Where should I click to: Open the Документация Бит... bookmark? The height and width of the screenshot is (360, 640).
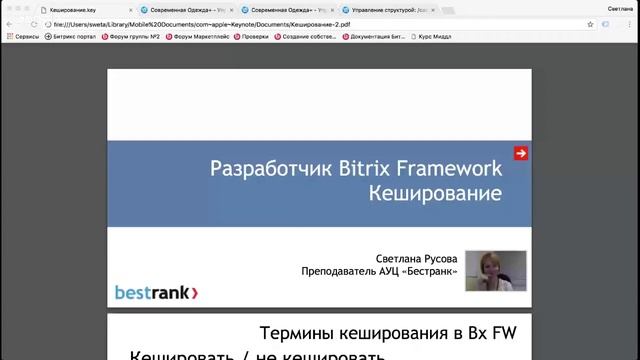point(374,37)
